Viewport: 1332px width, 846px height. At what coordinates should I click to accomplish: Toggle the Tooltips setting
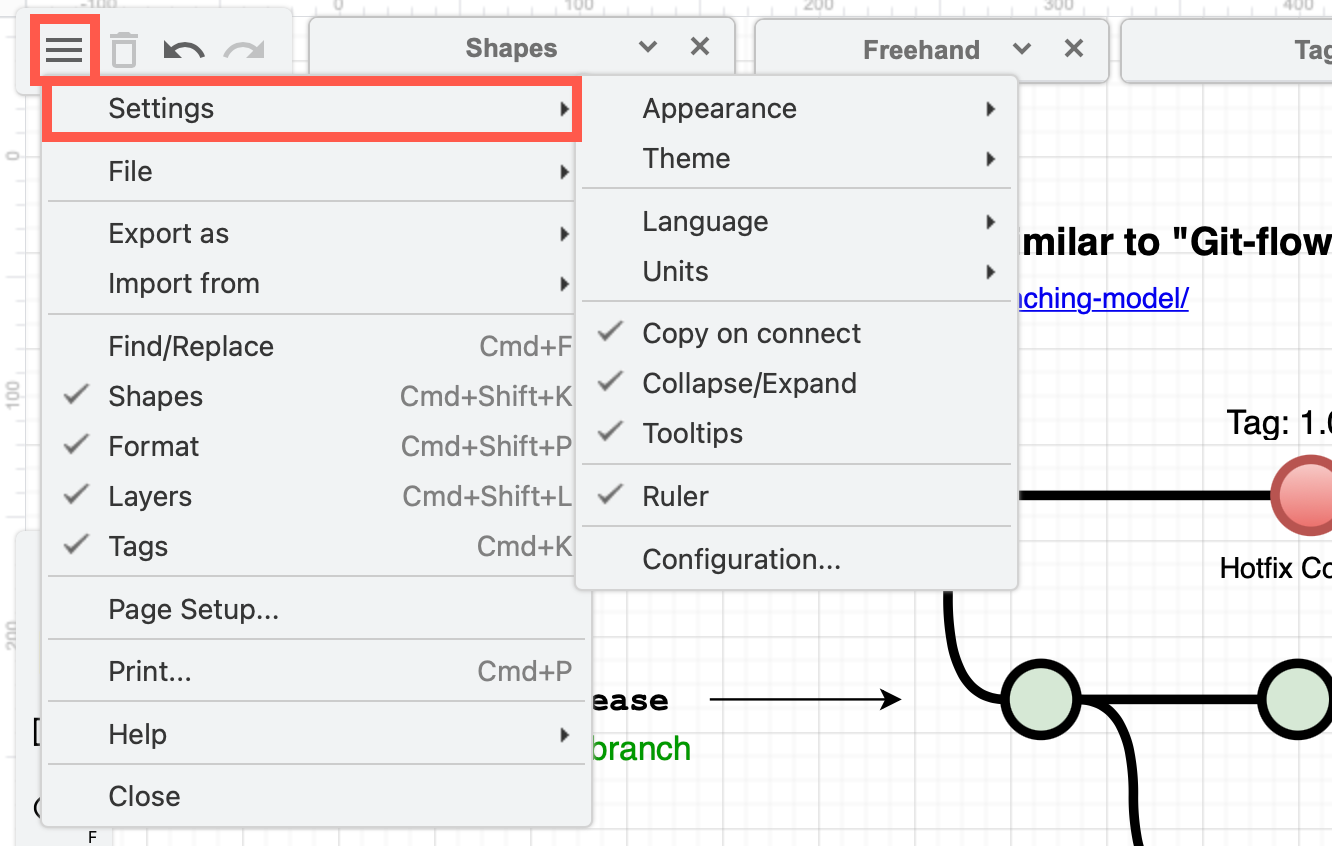(692, 433)
